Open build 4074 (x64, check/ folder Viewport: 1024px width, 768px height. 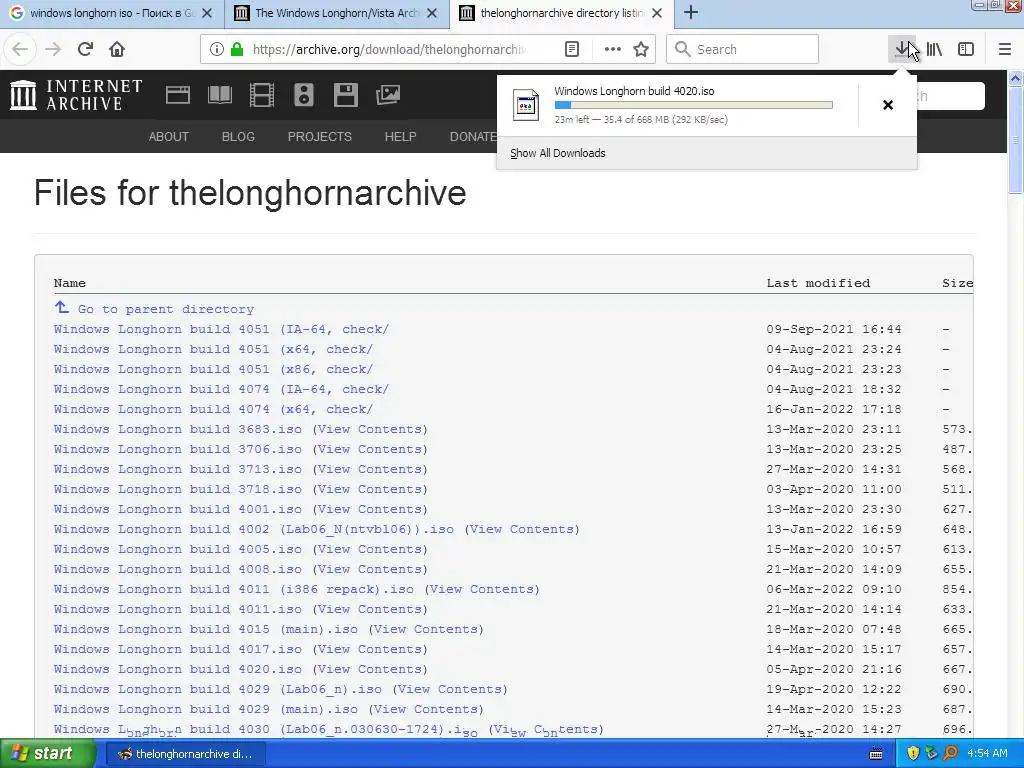click(x=214, y=409)
